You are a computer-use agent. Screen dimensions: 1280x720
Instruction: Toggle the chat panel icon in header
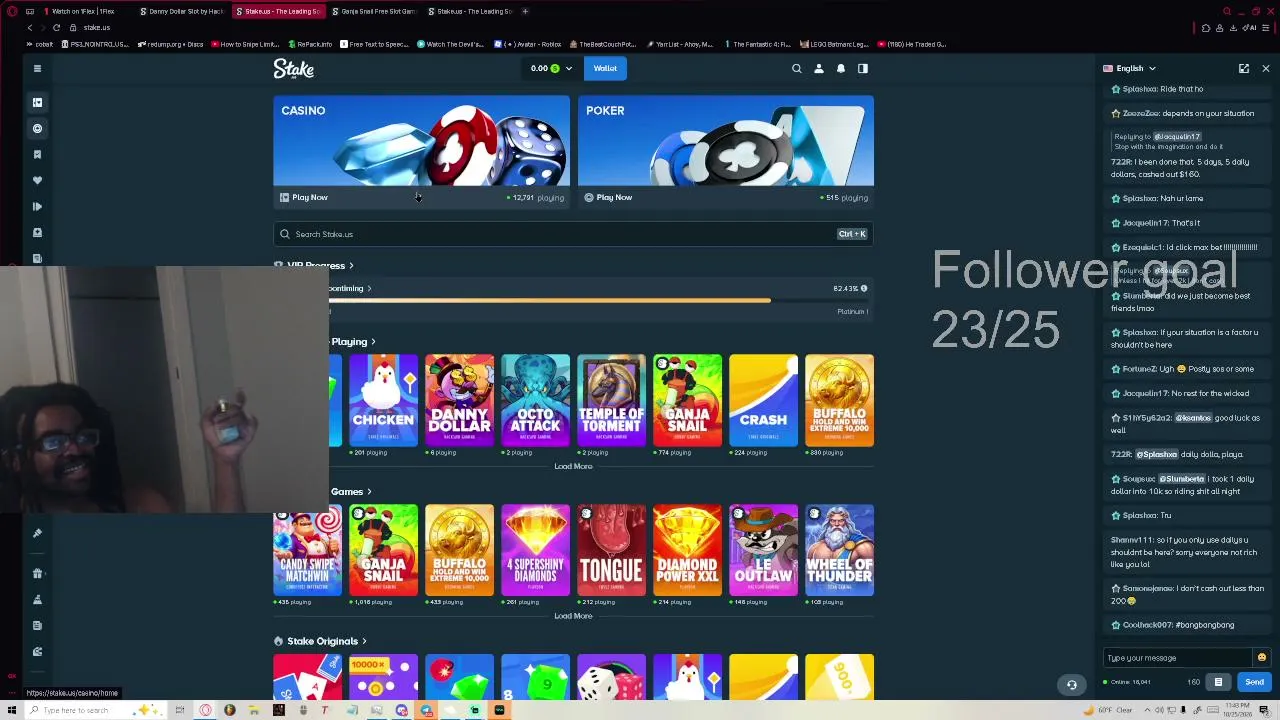[x=863, y=68]
